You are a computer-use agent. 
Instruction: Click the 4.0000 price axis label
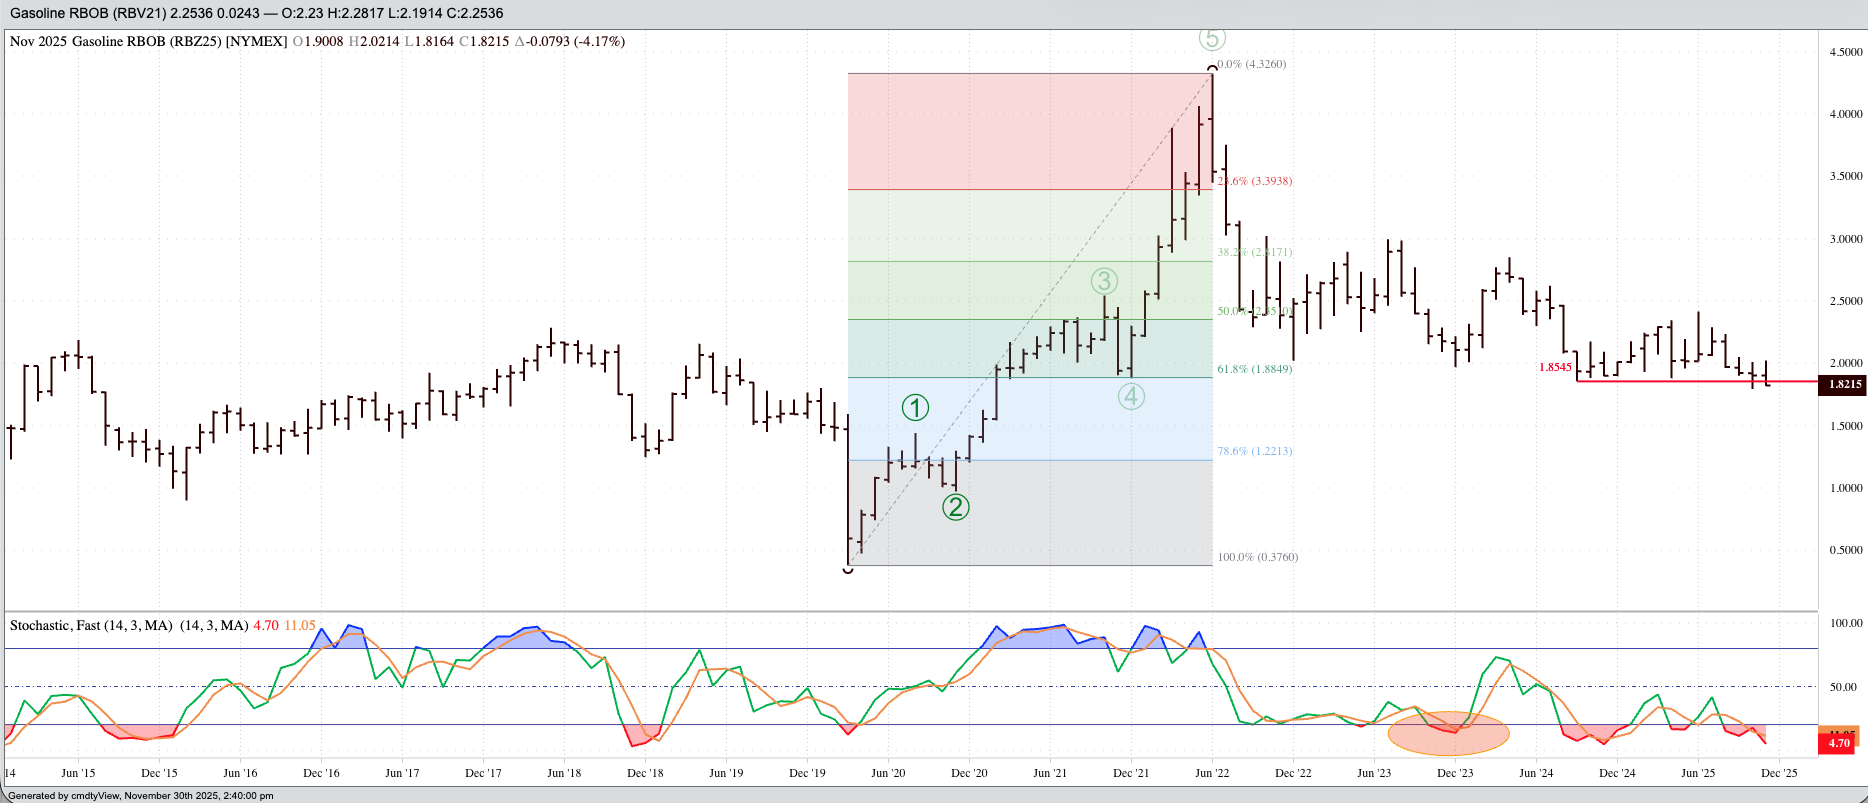(x=1846, y=115)
